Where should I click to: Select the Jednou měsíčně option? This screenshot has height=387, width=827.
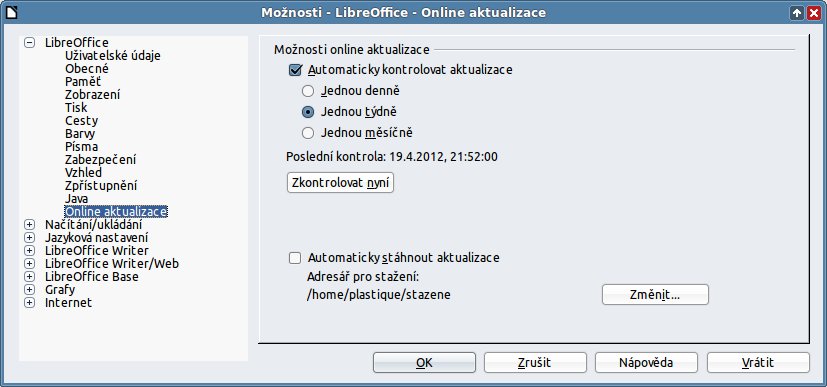(x=307, y=133)
